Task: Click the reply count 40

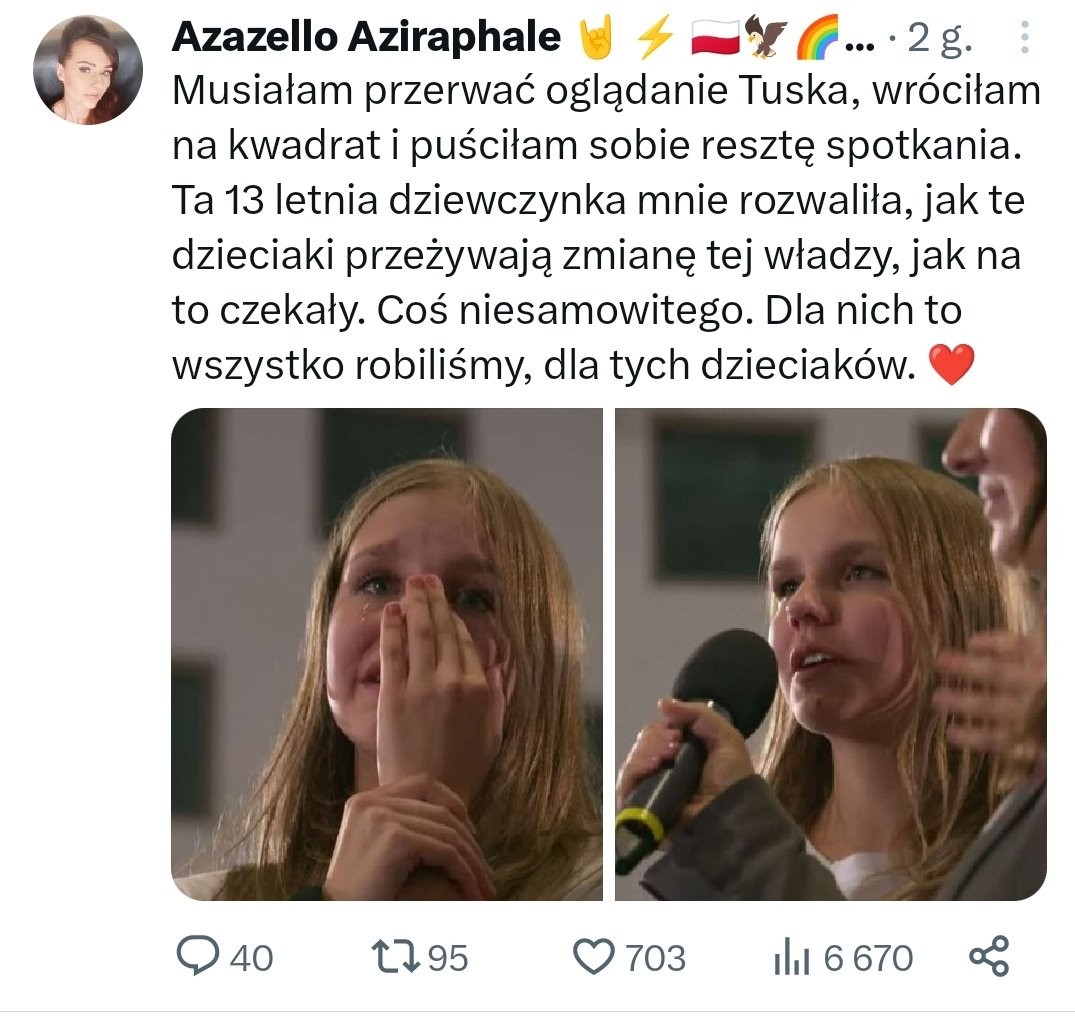Action: click(251, 958)
